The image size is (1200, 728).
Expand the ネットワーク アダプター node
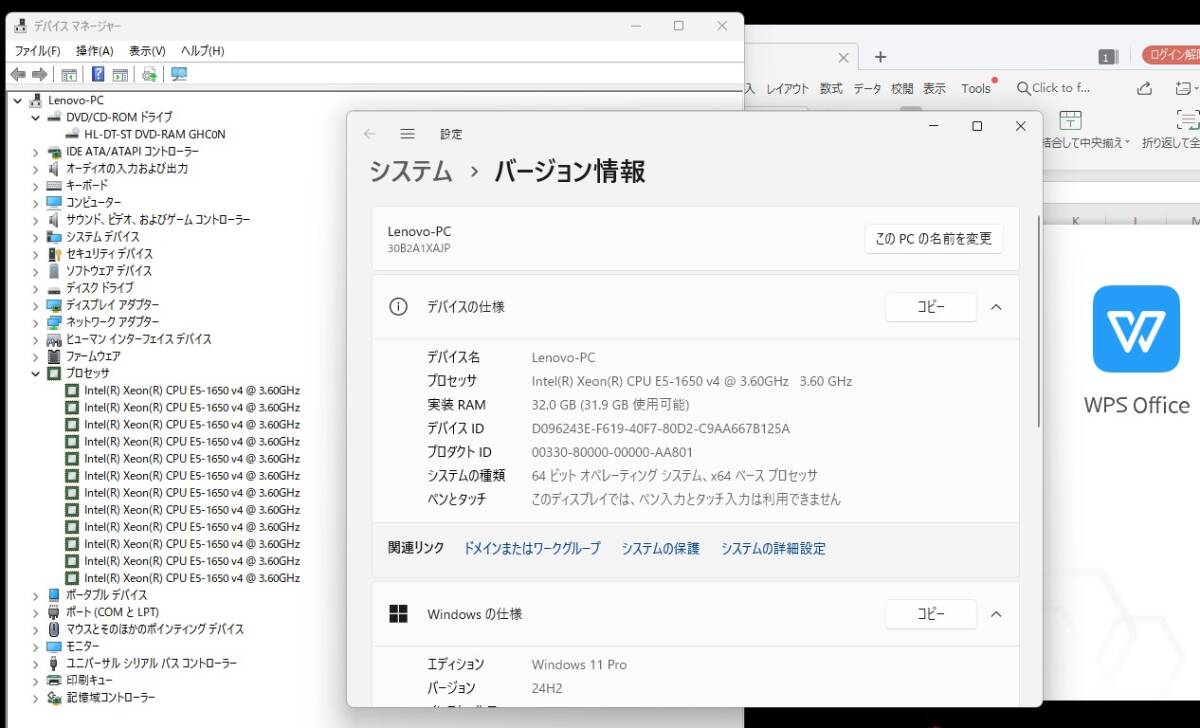36,322
